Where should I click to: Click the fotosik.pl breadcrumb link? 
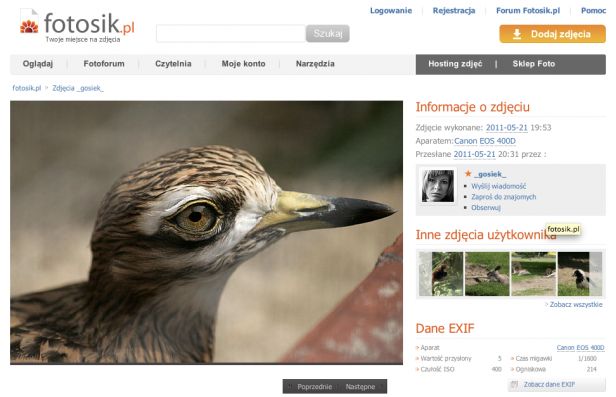coord(26,88)
